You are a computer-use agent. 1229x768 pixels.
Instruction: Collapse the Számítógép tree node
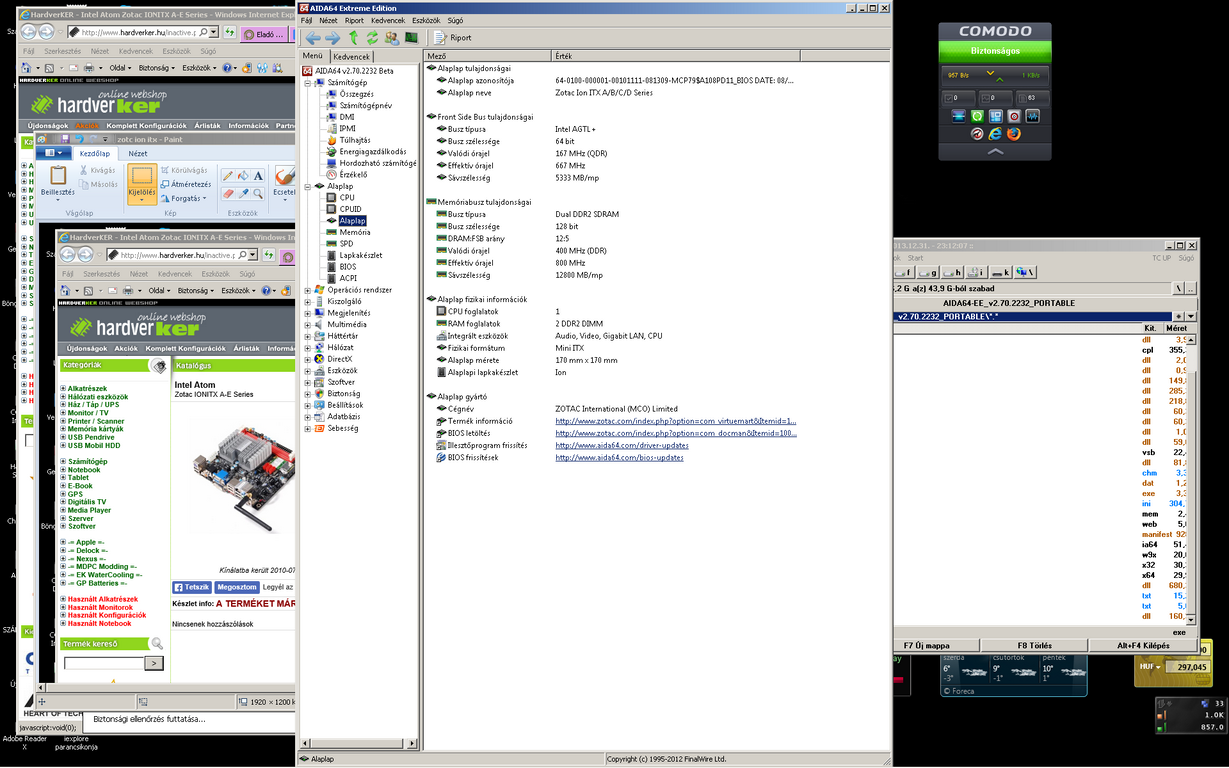click(x=308, y=83)
